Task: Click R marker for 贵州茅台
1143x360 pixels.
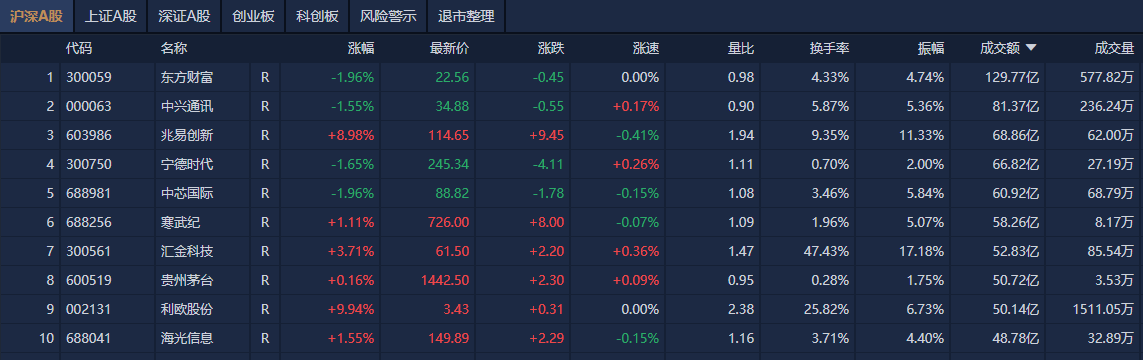Action: tap(265, 281)
